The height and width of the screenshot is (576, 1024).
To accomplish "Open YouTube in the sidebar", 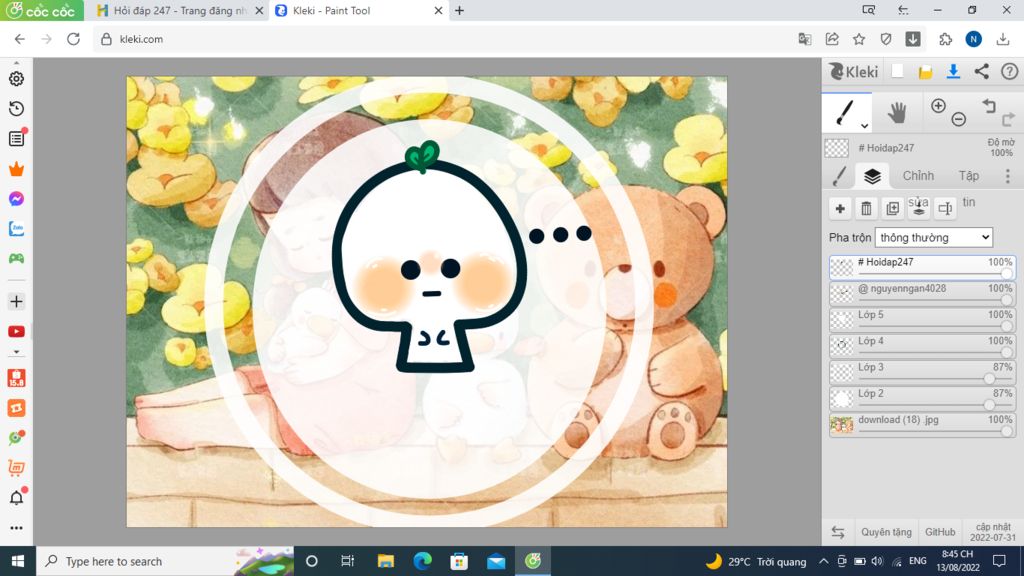I will [x=16, y=332].
